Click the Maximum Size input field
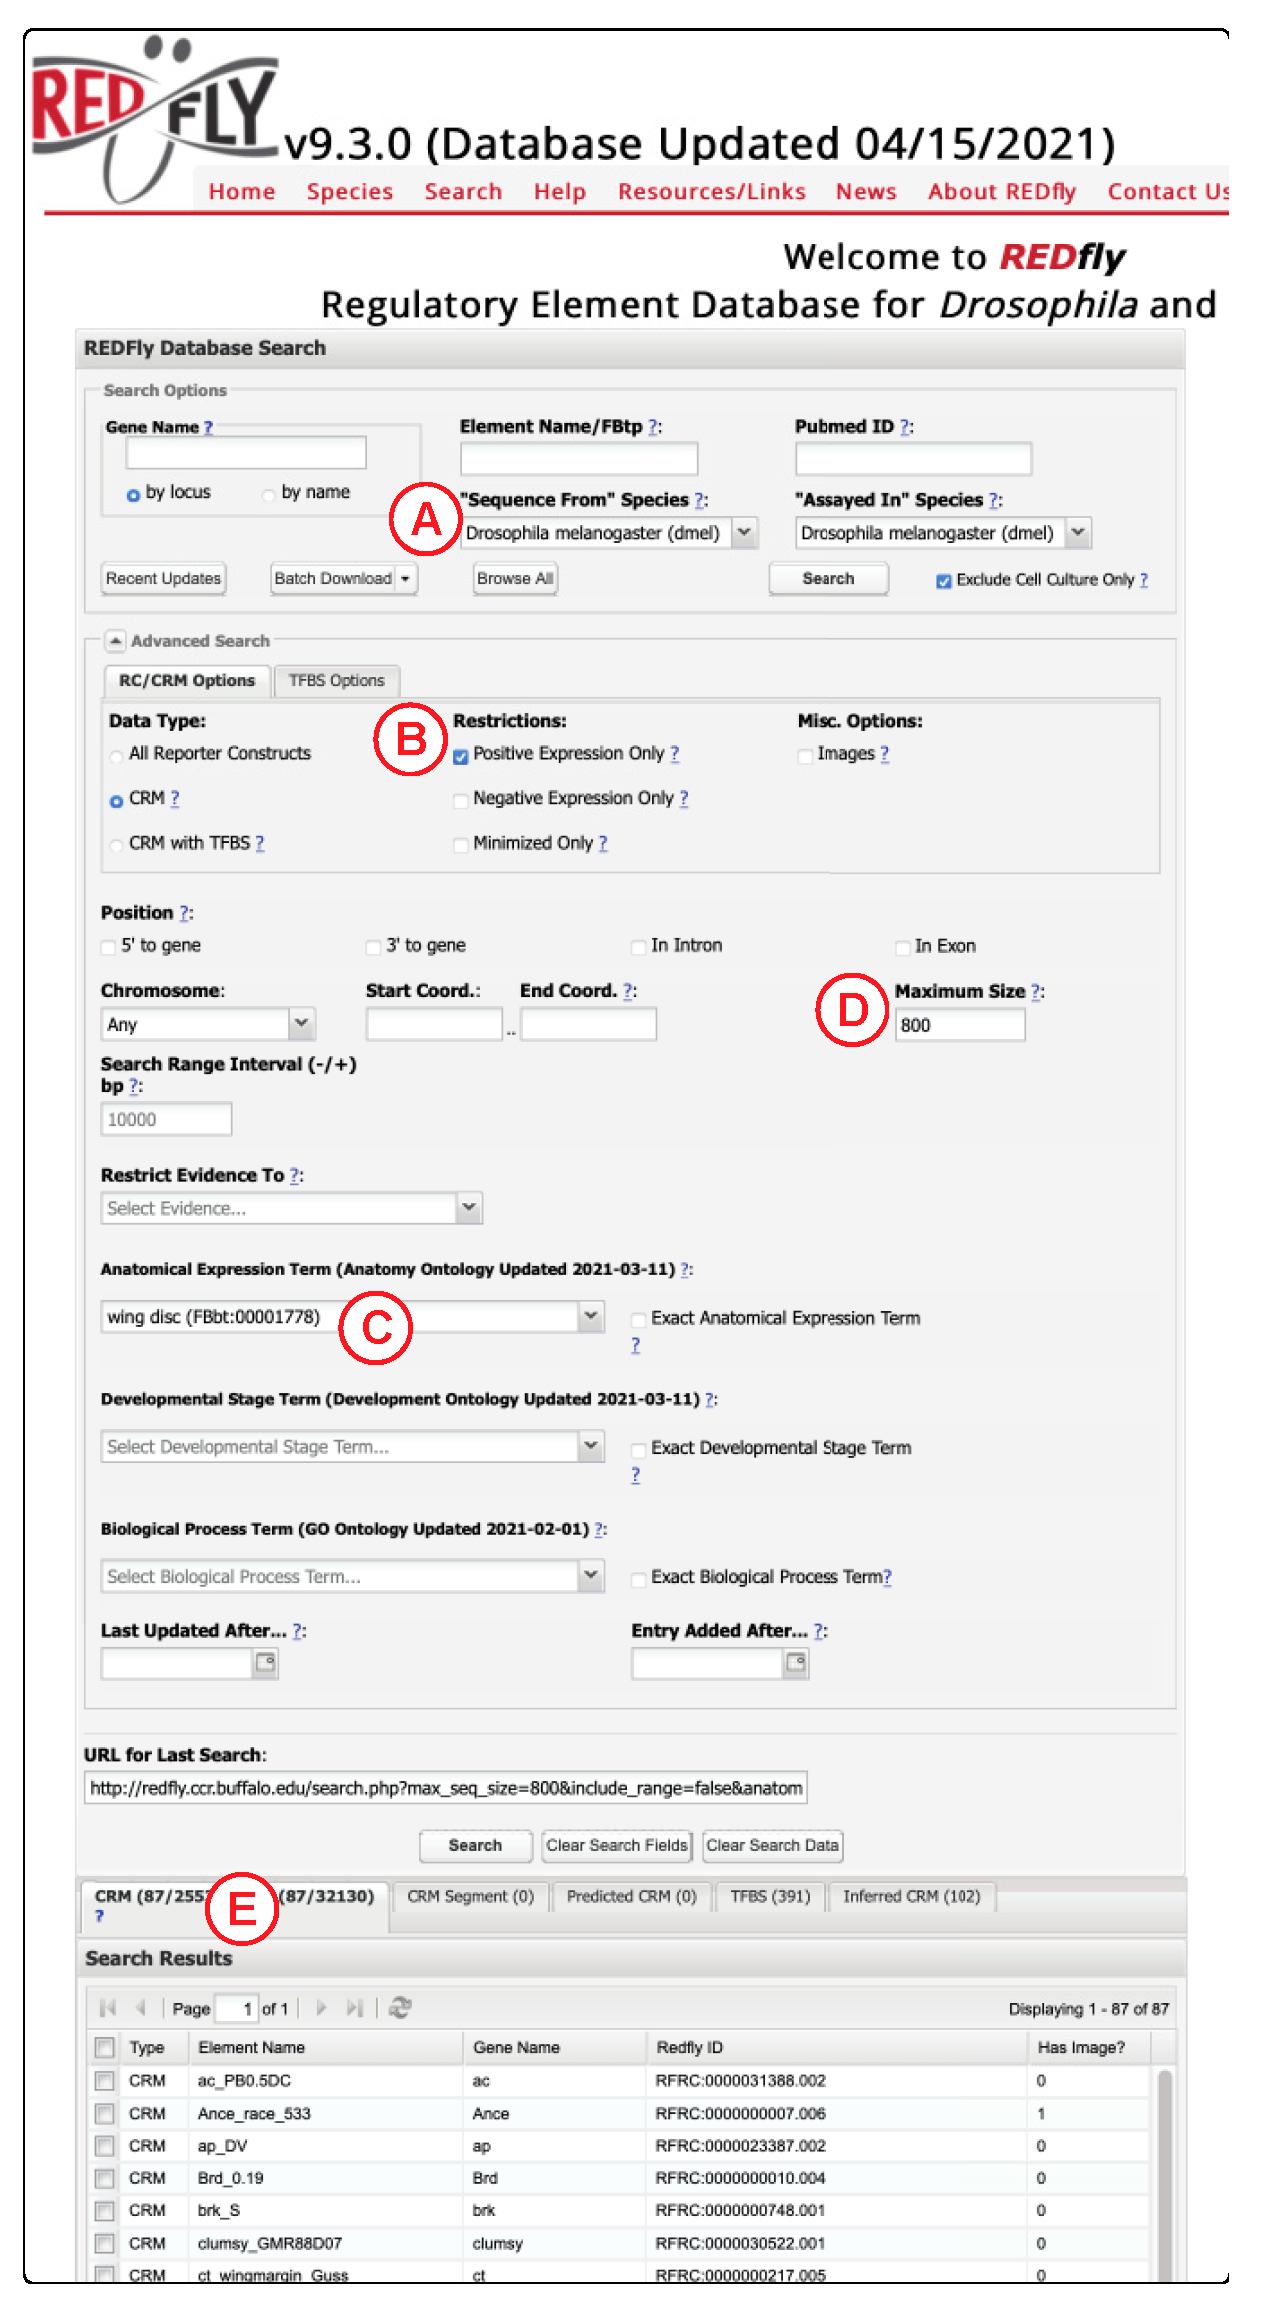This screenshot has width=1262, height=2310. pos(958,1025)
